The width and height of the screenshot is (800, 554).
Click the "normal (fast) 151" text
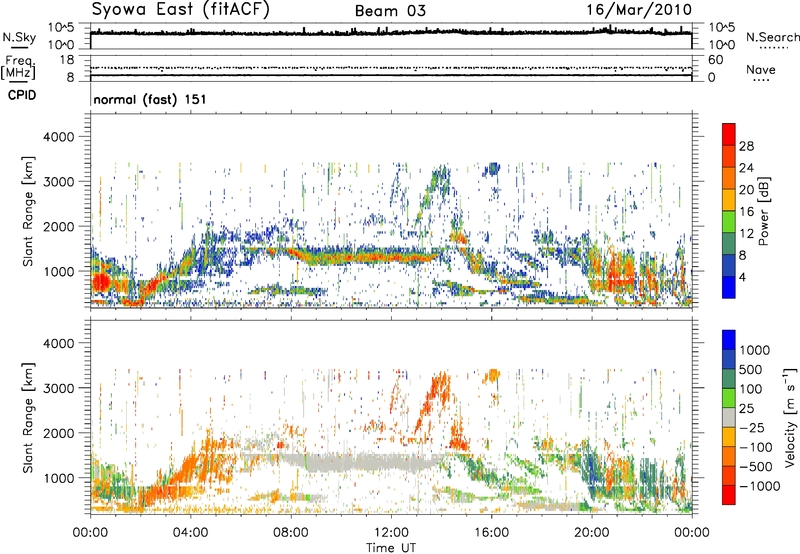(149, 99)
